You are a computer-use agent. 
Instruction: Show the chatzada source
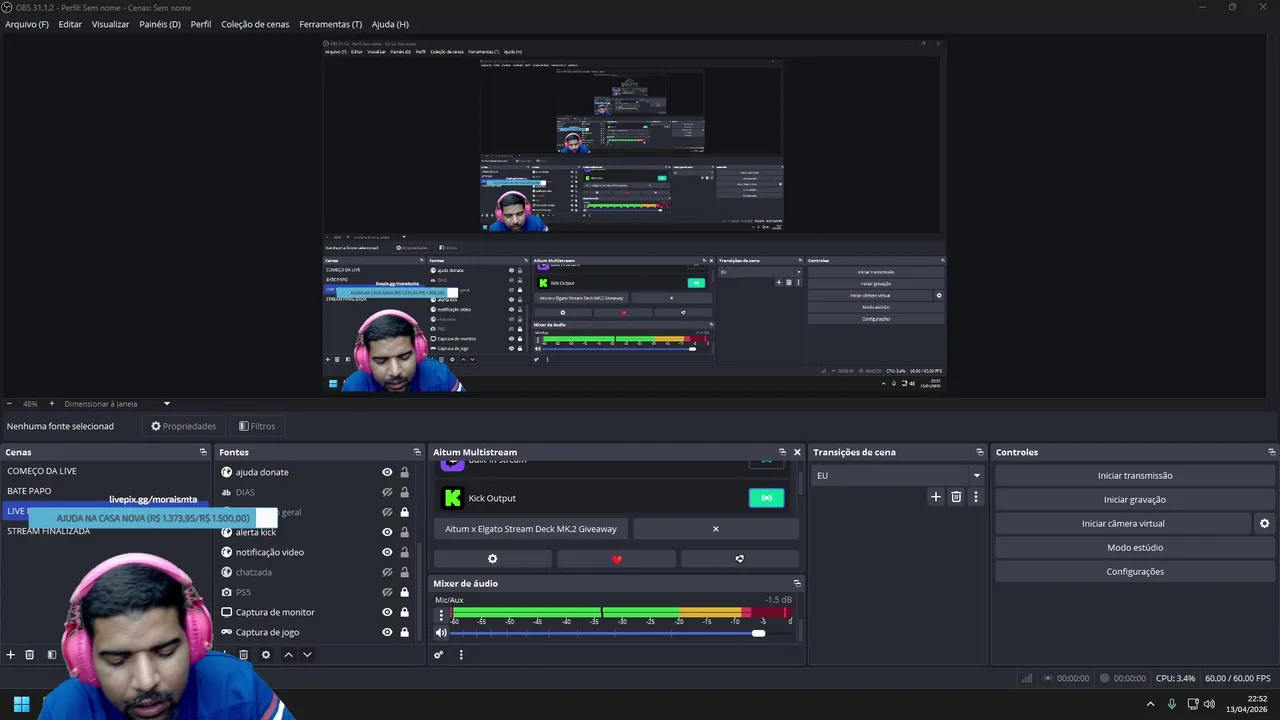pos(387,572)
